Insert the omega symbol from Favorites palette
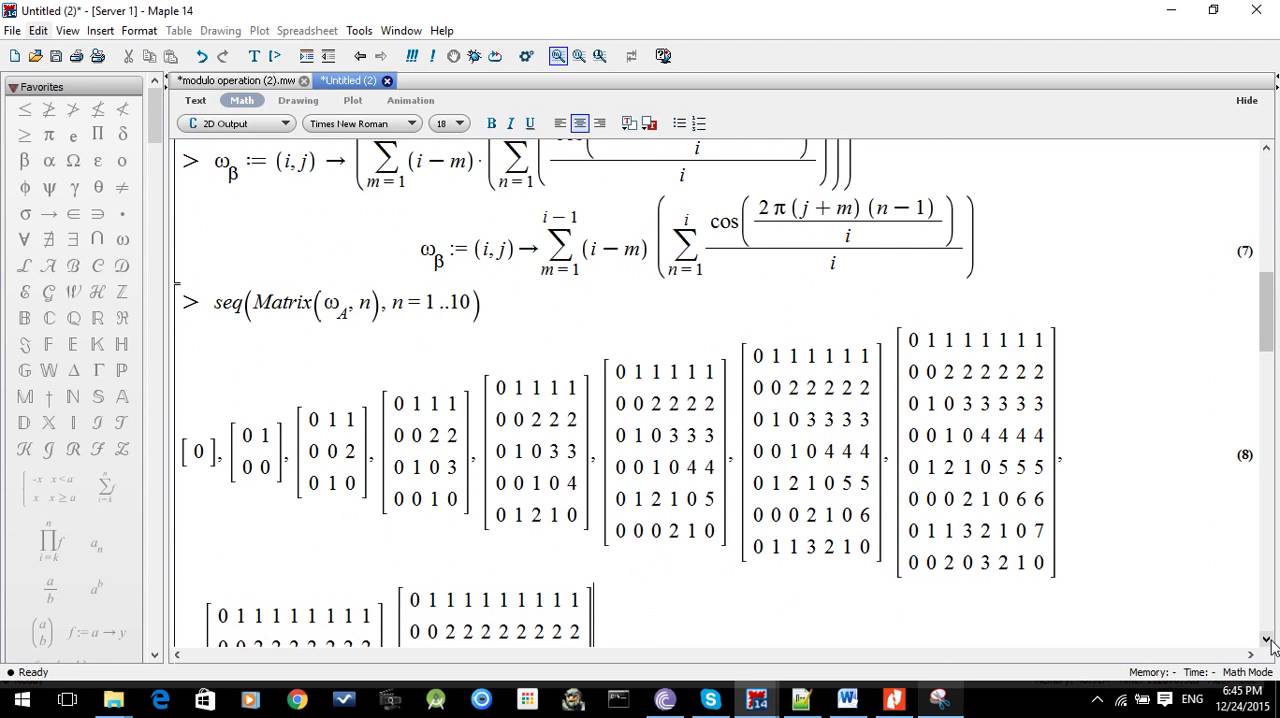Image resolution: width=1280 pixels, height=718 pixels. coord(122,240)
